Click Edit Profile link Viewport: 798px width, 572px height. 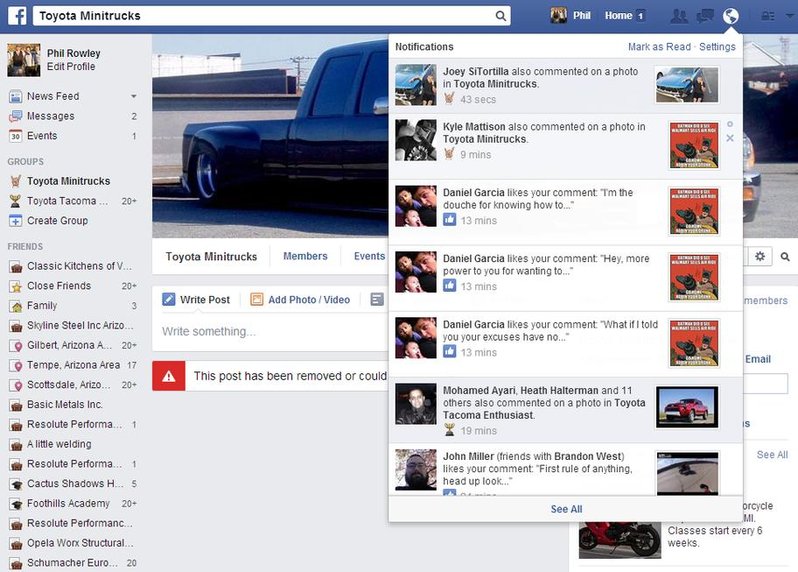(x=71, y=67)
